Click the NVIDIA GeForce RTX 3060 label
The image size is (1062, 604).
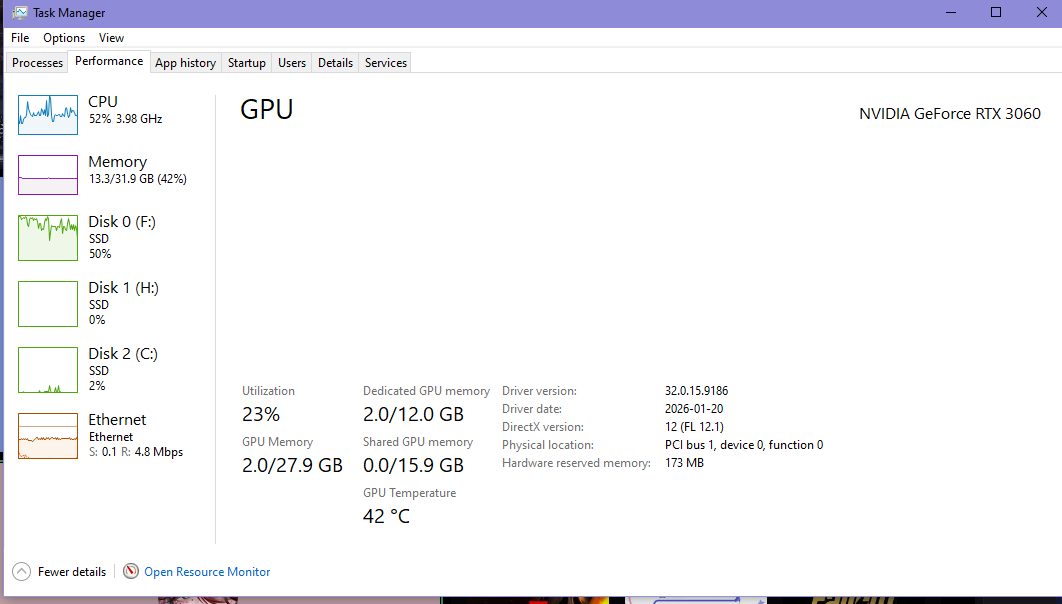pyautogui.click(x=950, y=114)
